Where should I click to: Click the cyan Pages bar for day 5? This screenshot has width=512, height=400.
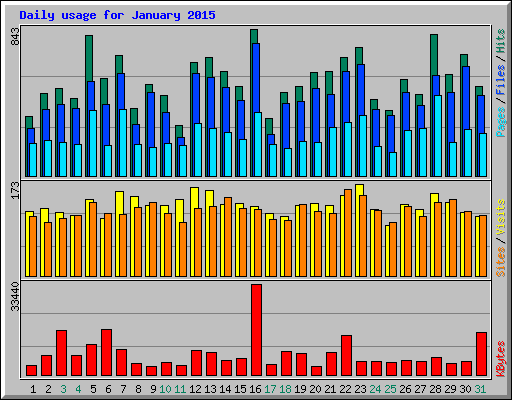click(93, 143)
